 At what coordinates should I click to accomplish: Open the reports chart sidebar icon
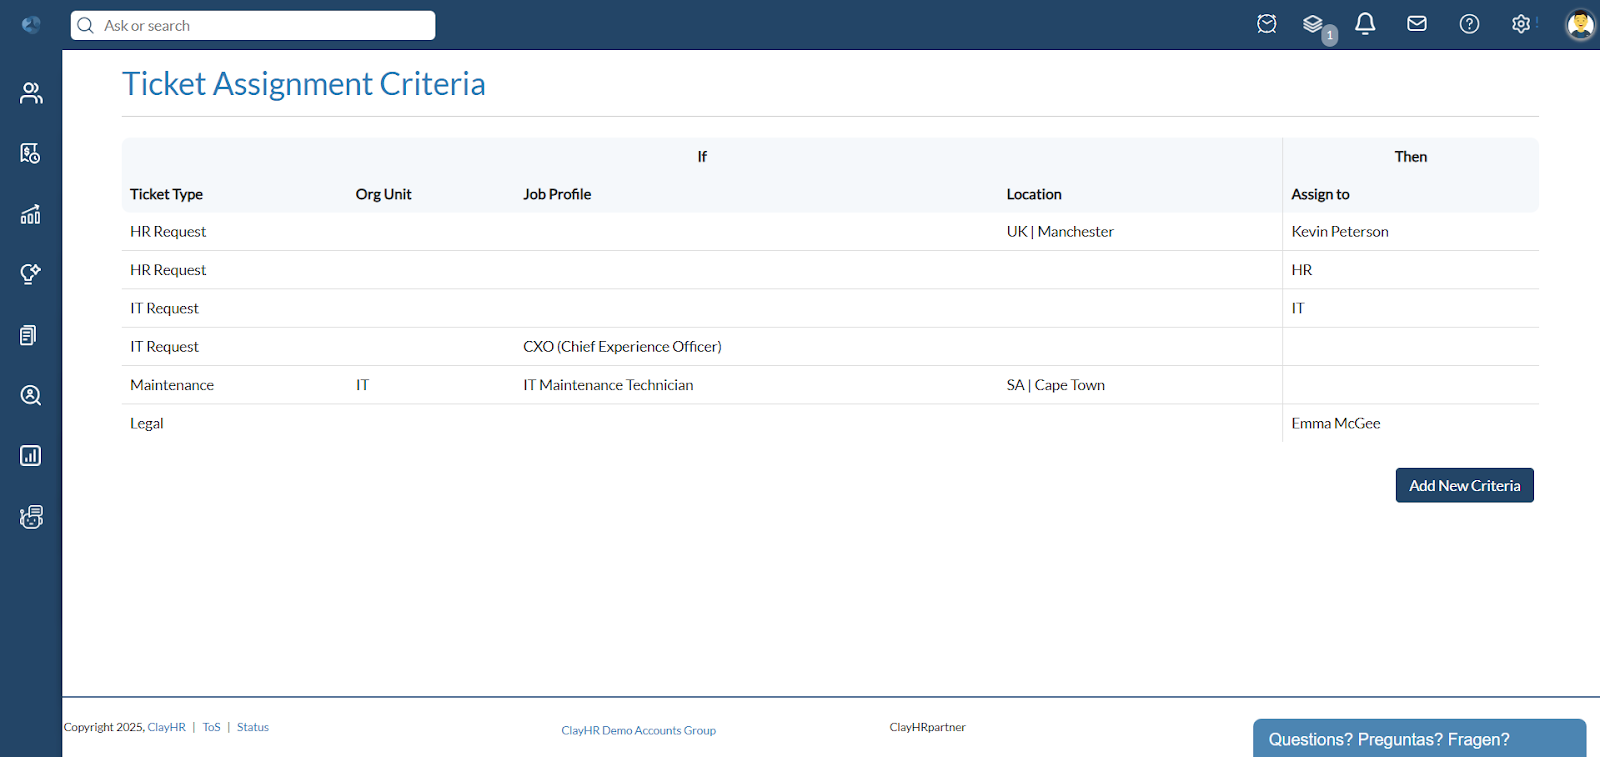31,456
